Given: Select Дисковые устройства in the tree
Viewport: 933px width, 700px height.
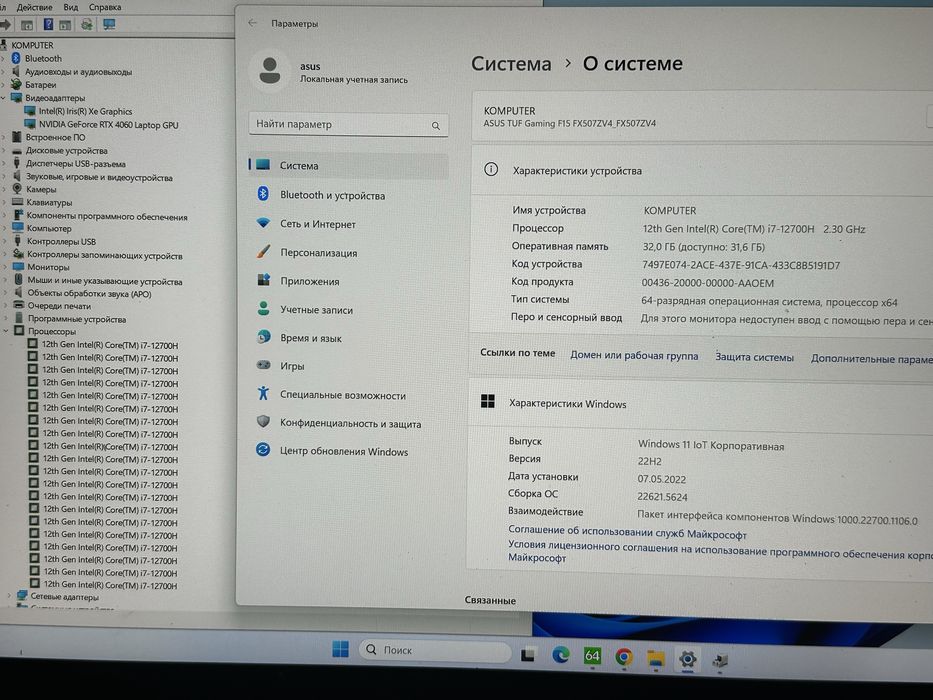Looking at the screenshot, I should [67, 151].
